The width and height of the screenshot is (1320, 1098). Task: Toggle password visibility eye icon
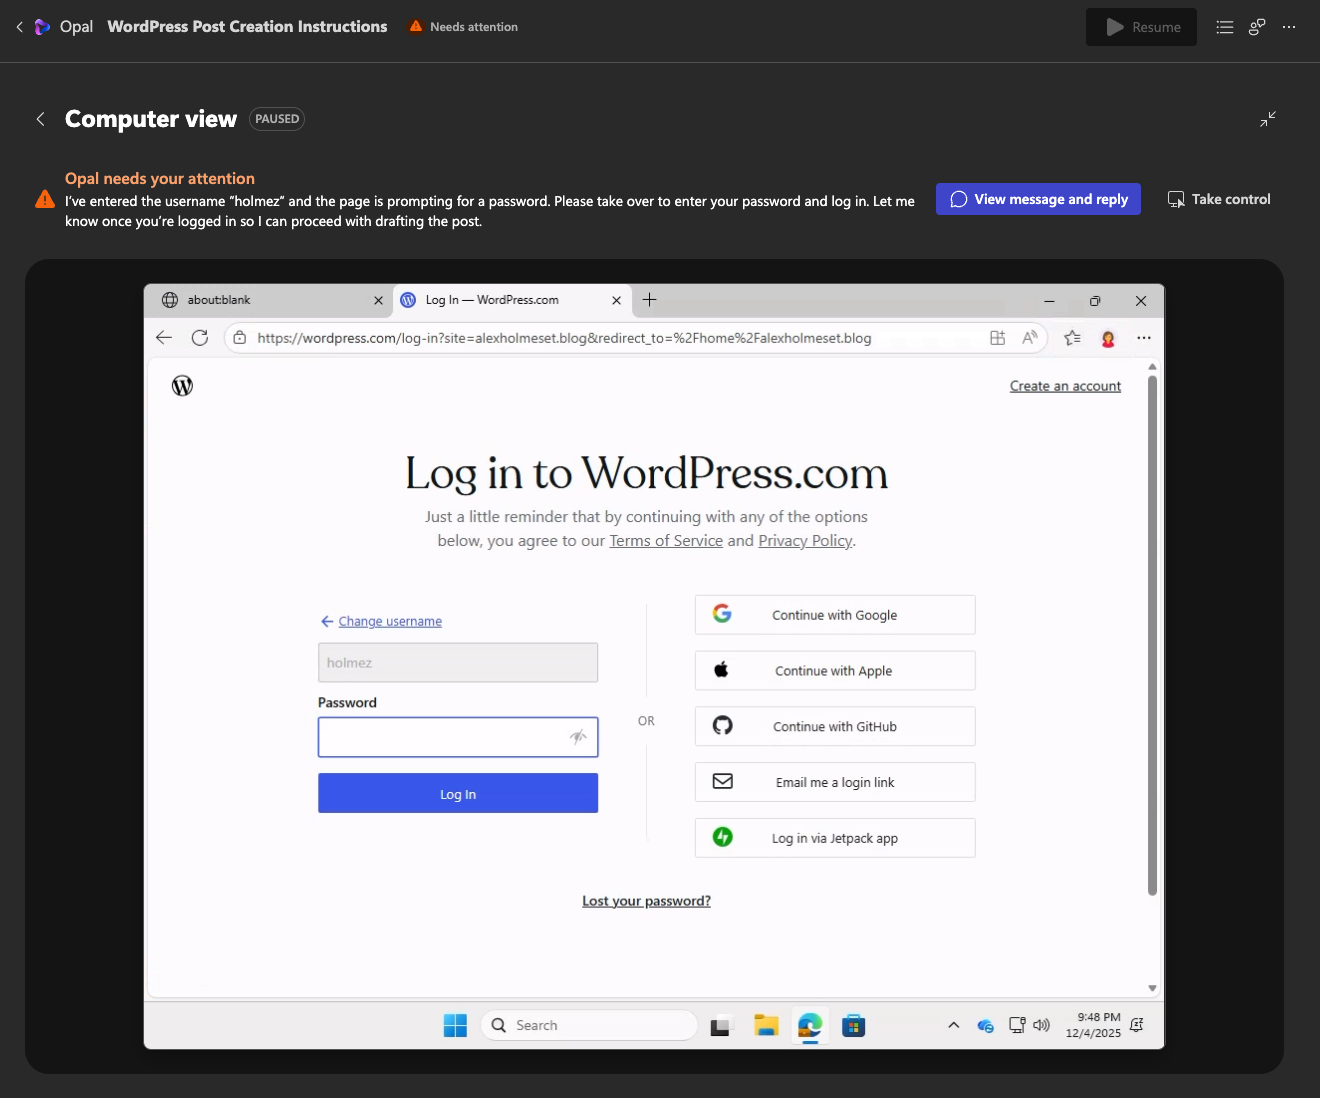click(x=578, y=737)
